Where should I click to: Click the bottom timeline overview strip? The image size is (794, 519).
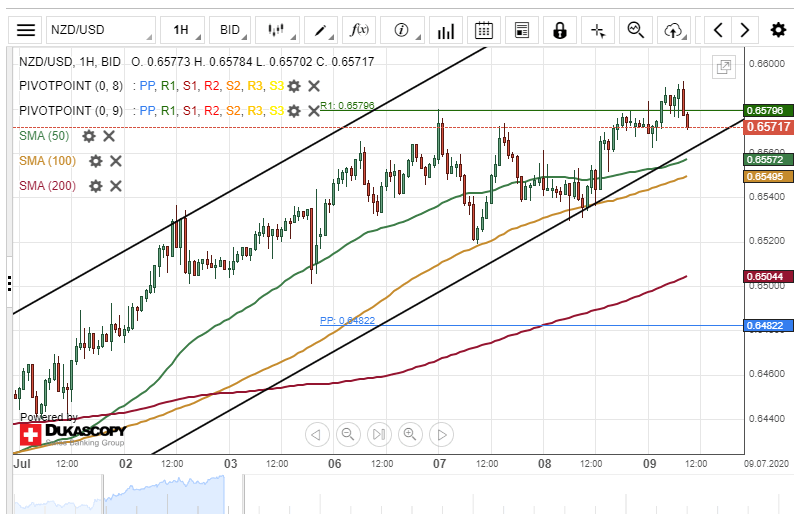click(400, 493)
